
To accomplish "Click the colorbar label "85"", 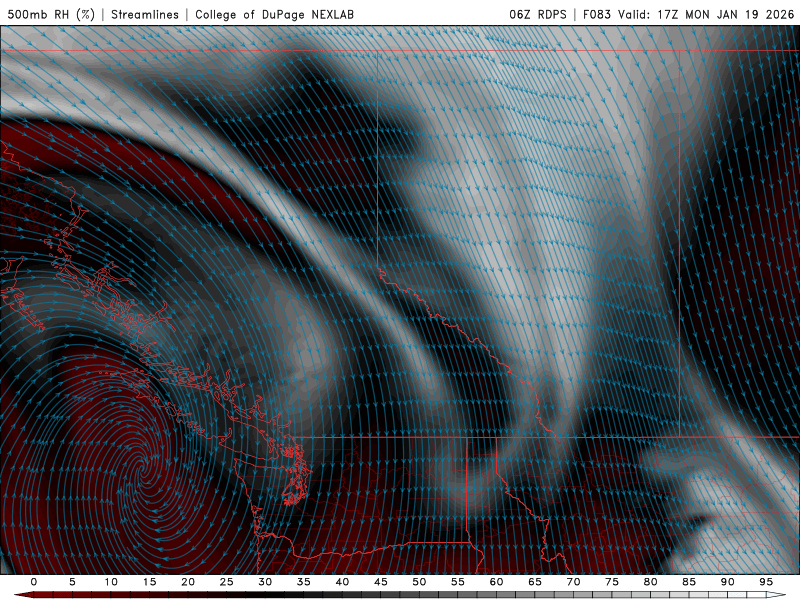I will click(689, 582).
